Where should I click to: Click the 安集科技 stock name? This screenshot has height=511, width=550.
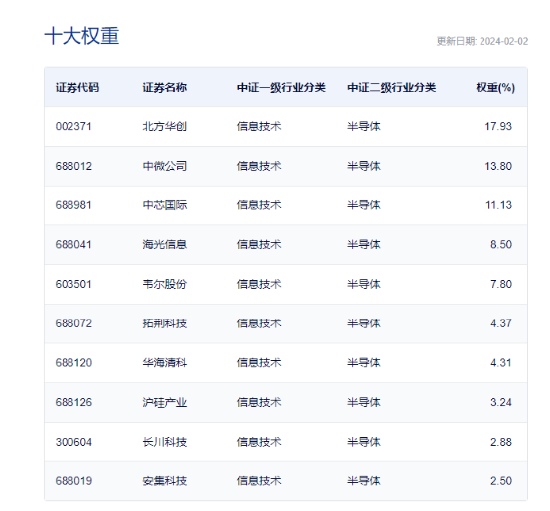click(165, 480)
